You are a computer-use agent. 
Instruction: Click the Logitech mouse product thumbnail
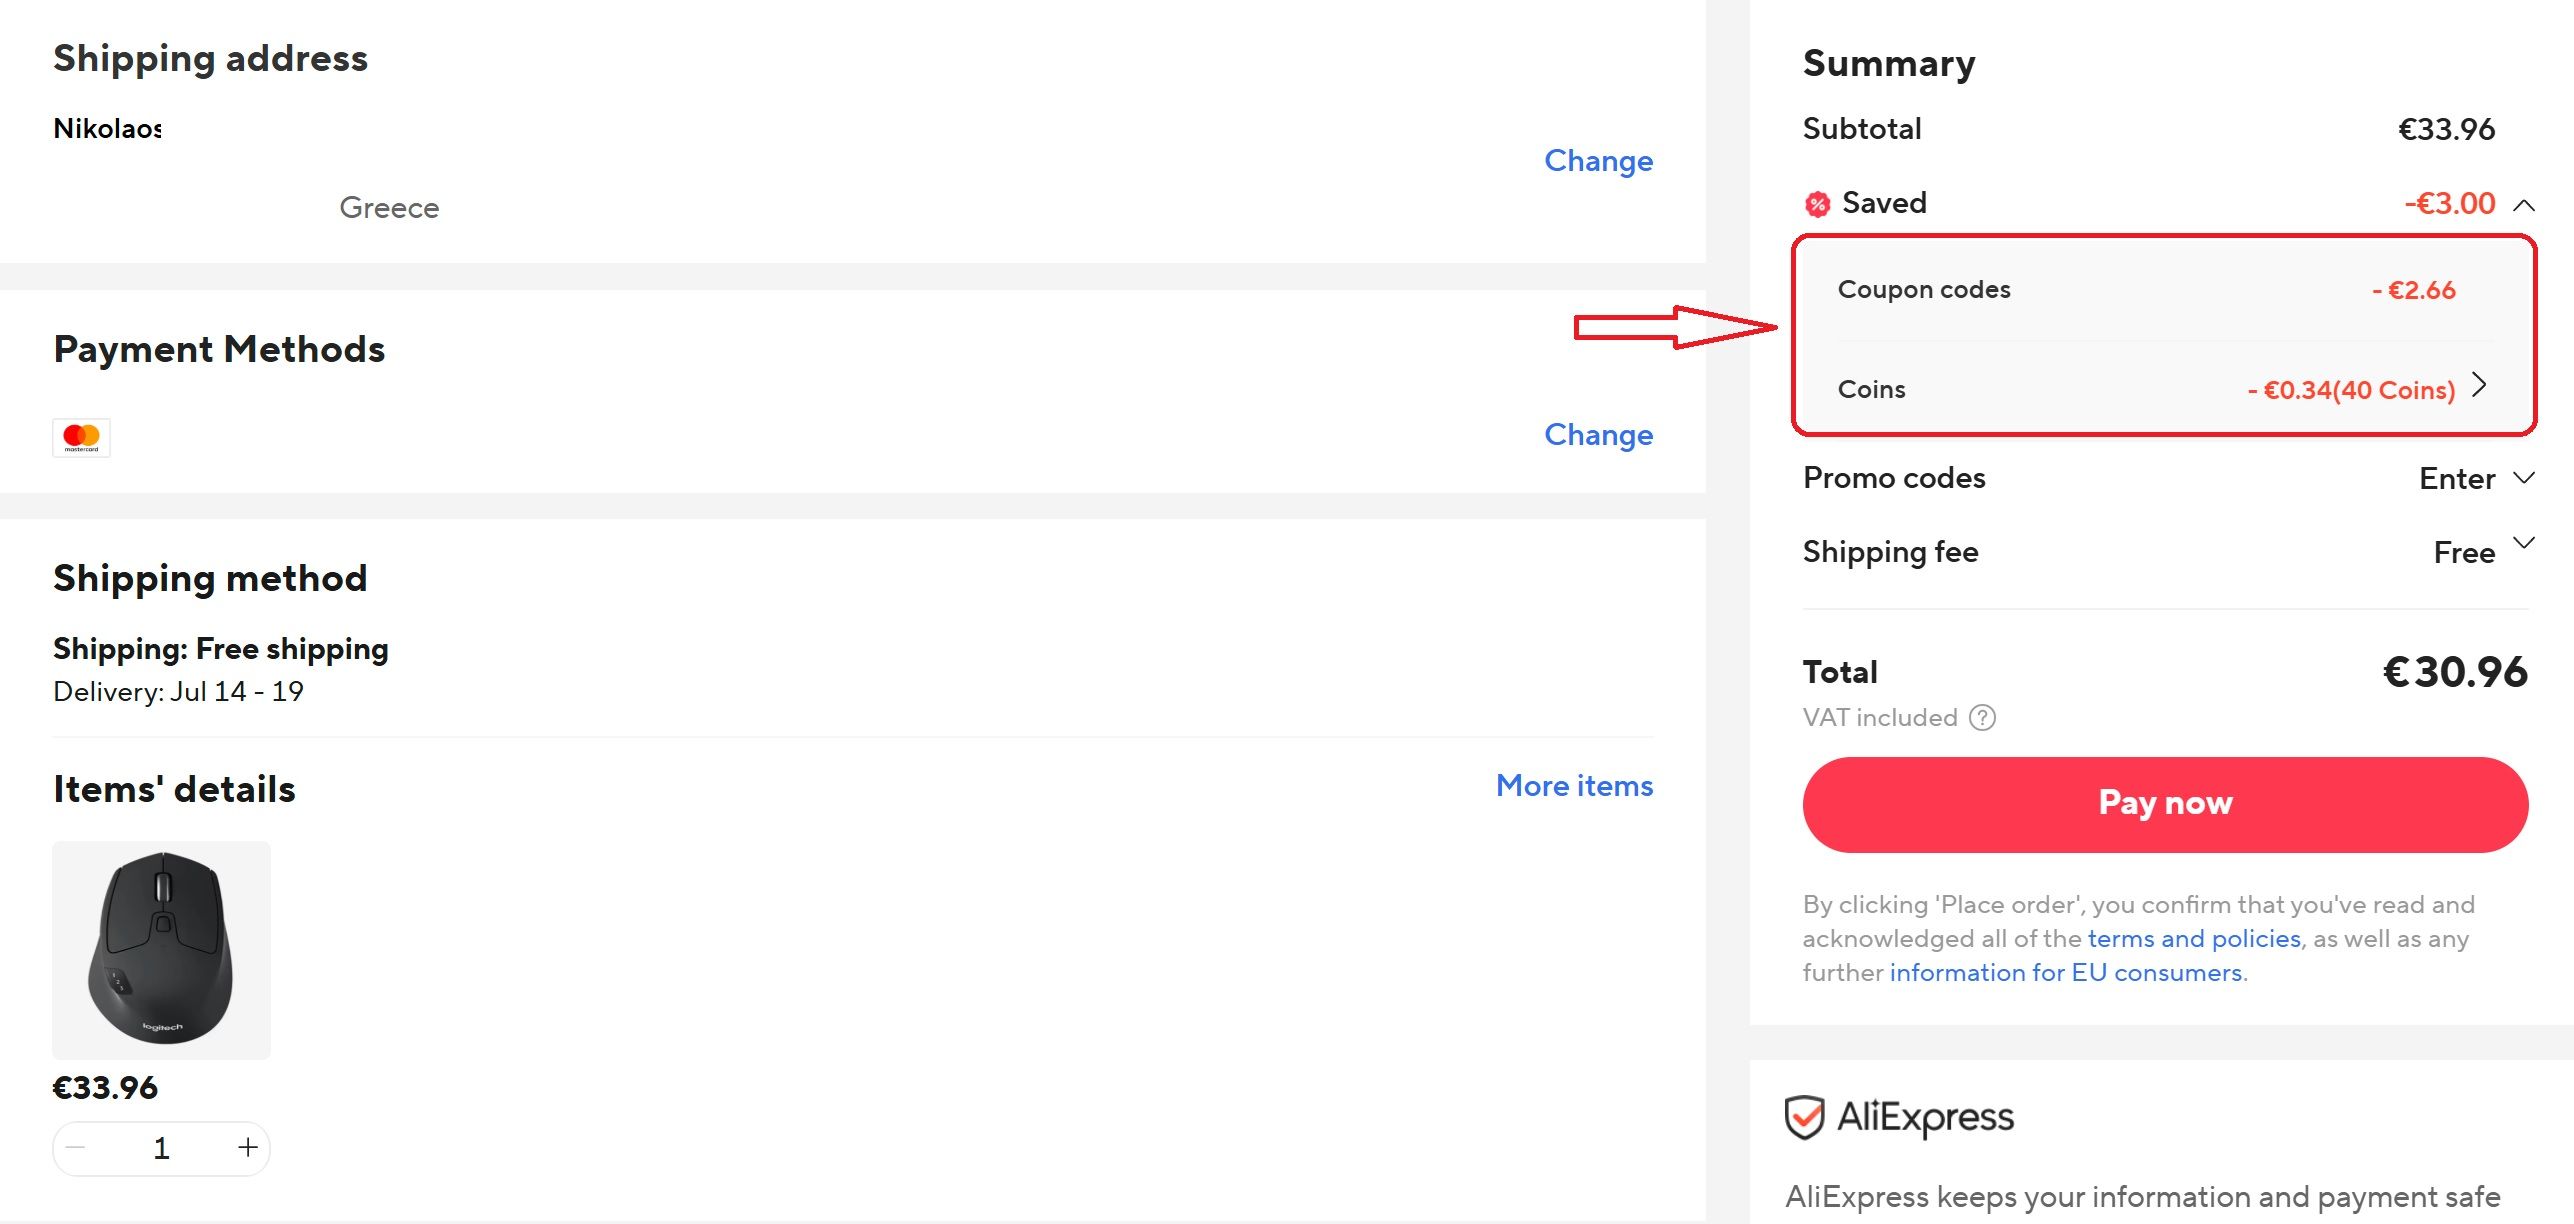click(x=161, y=950)
